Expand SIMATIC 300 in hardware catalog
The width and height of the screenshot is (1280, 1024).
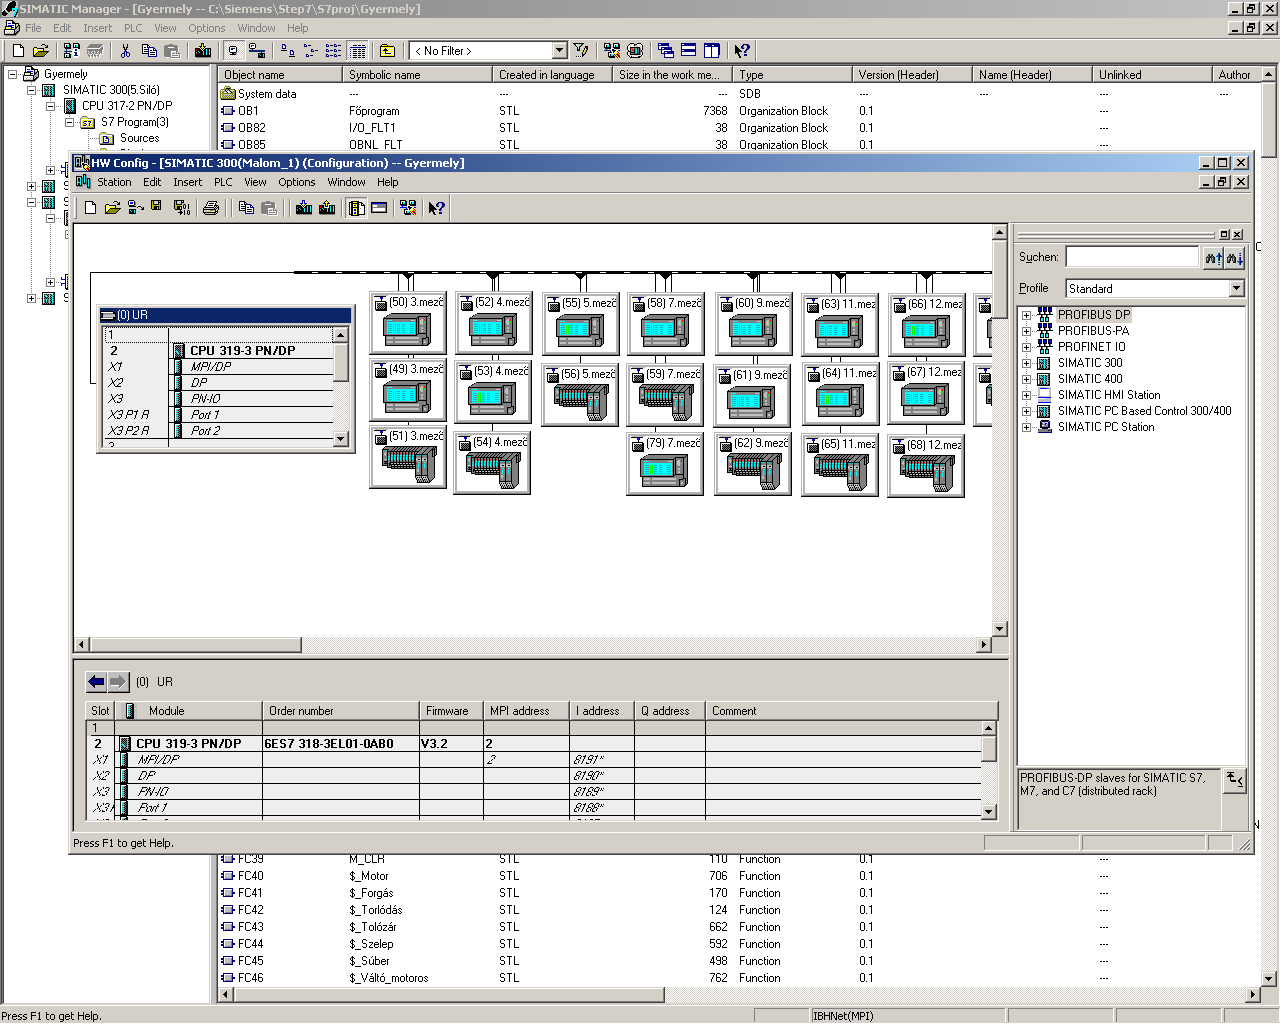[1026, 363]
